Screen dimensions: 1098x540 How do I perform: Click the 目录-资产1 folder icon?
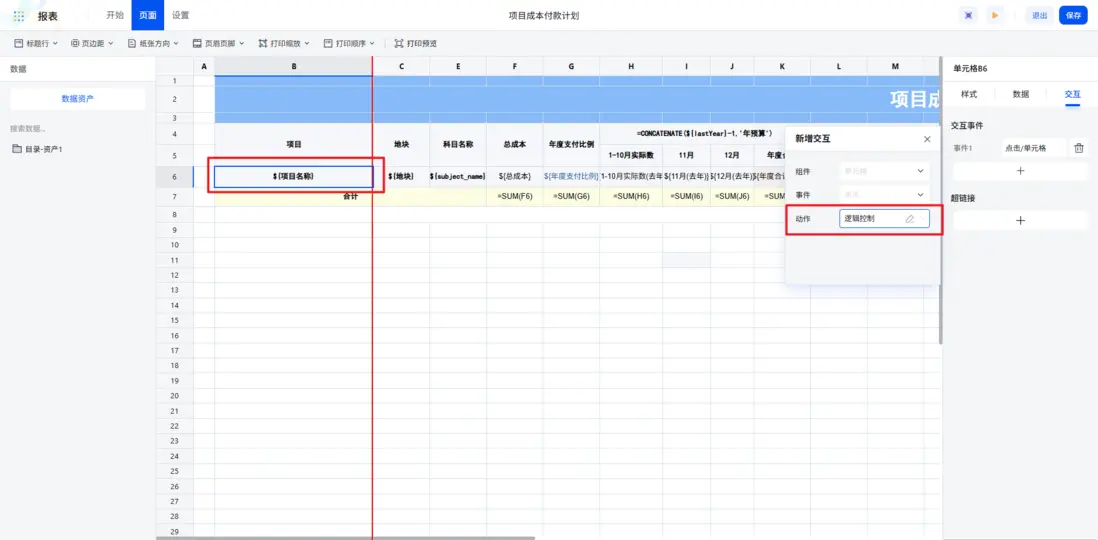16,149
